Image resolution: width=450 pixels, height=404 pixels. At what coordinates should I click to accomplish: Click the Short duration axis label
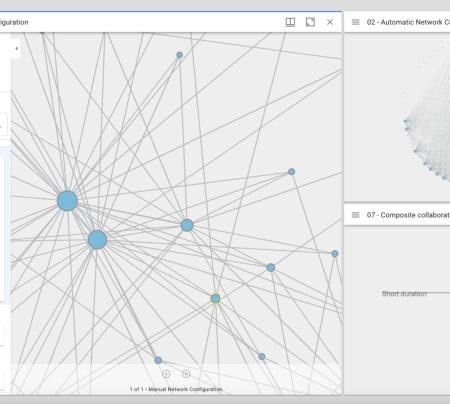click(x=404, y=294)
